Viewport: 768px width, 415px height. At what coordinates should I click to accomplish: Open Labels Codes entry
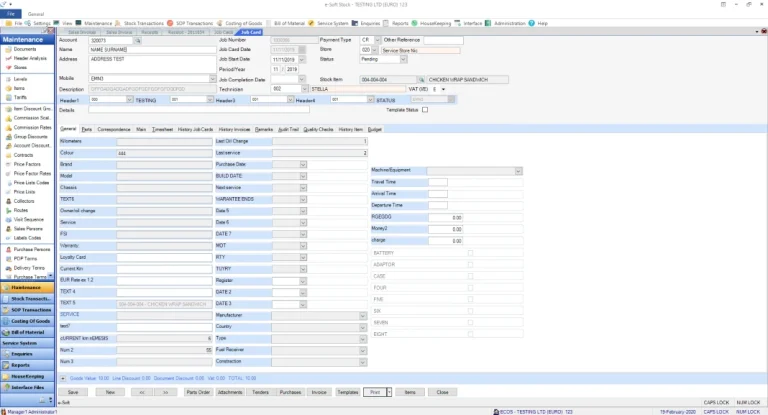click(x=27, y=238)
